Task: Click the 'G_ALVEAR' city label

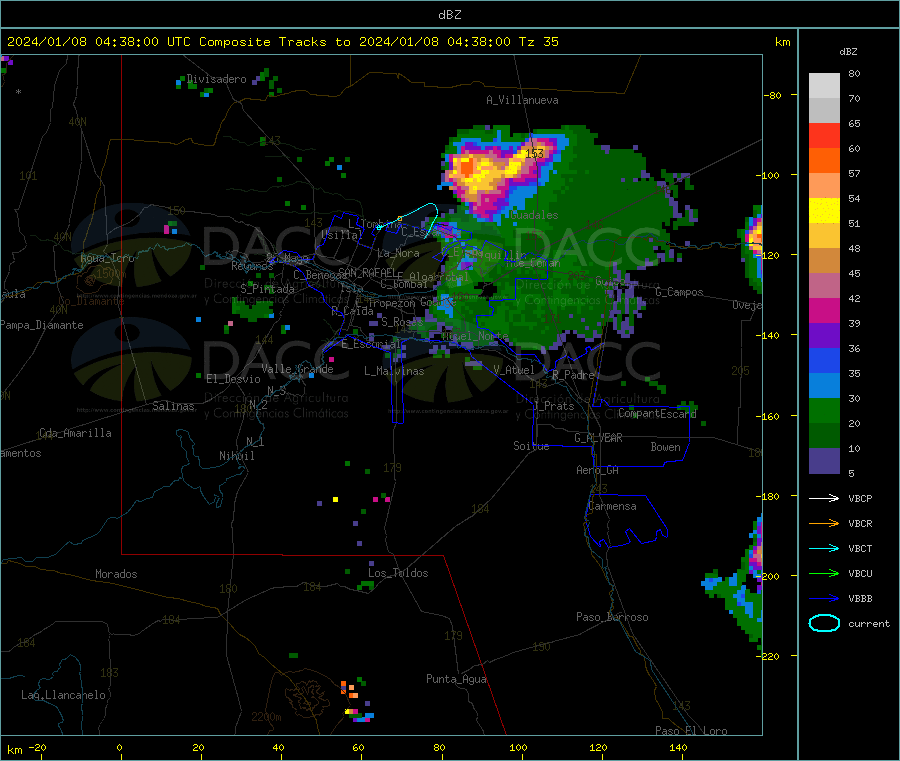Action: coord(598,438)
